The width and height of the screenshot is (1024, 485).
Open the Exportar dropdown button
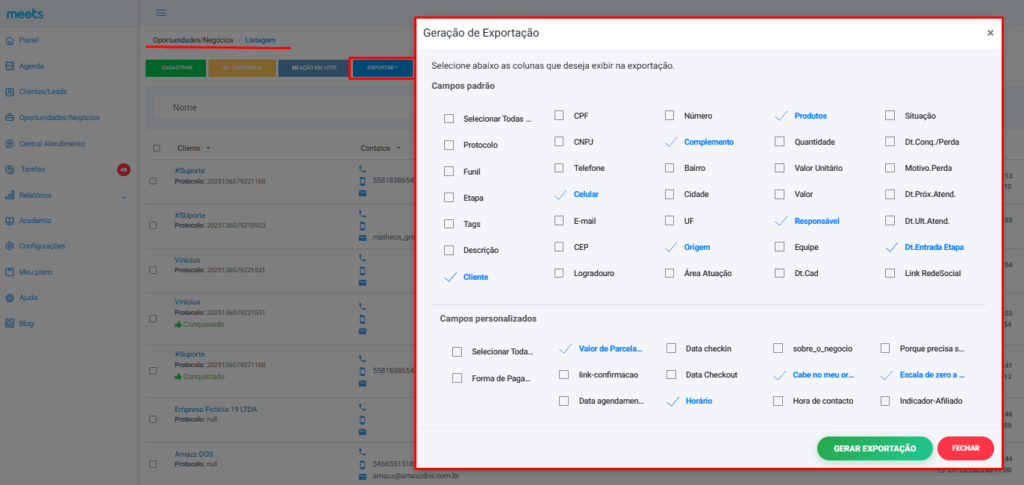point(382,68)
